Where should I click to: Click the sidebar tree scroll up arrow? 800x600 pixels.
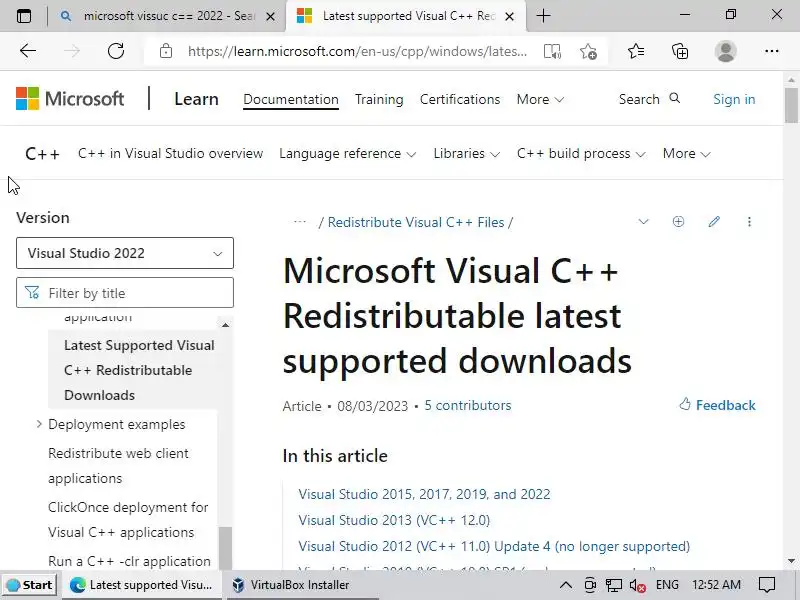[225, 324]
